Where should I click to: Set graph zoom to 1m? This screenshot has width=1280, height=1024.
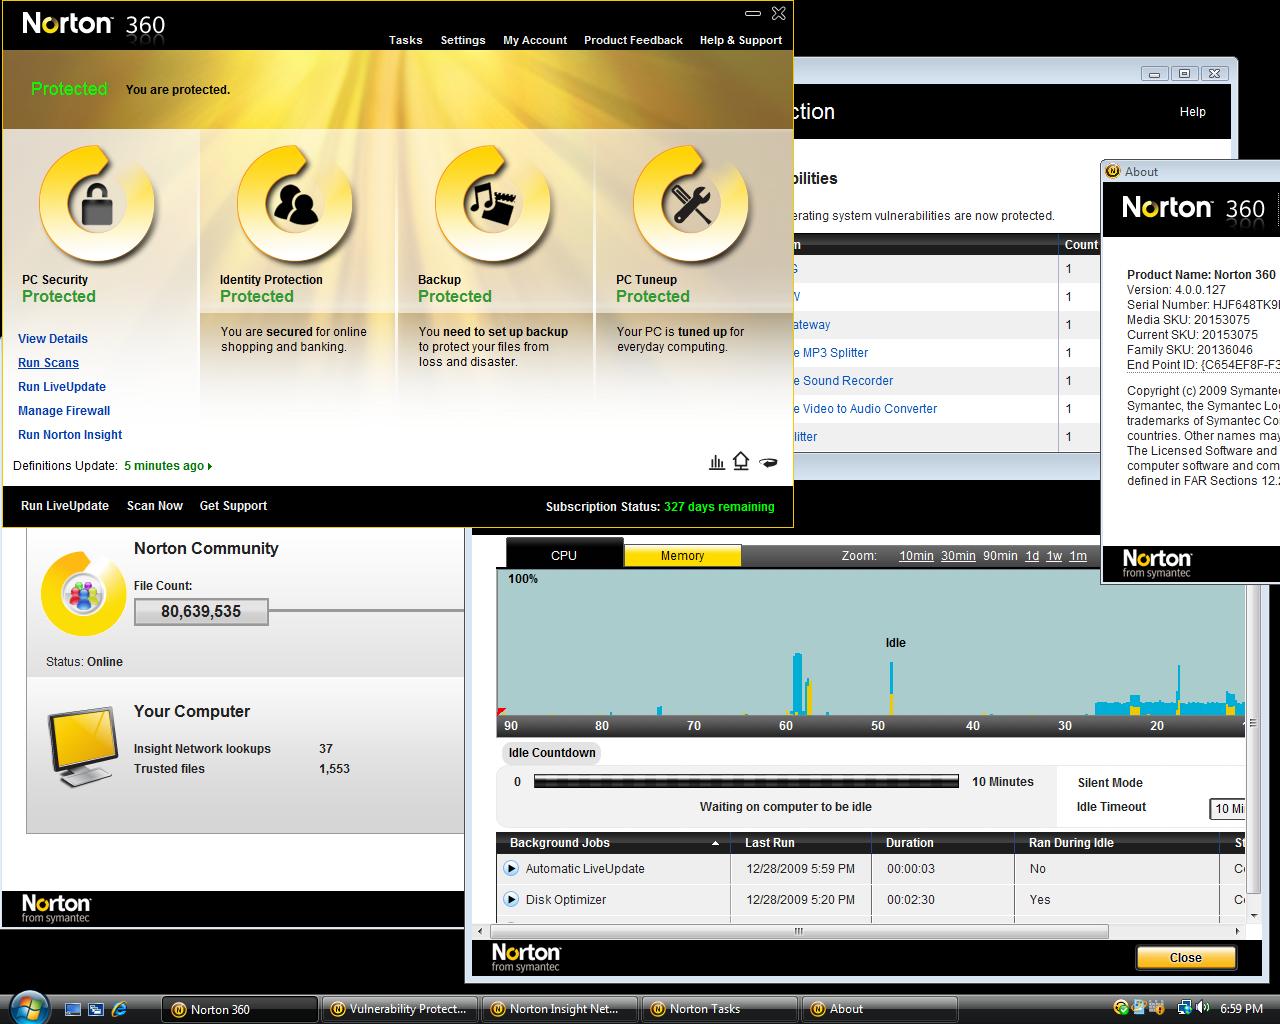tap(1078, 556)
